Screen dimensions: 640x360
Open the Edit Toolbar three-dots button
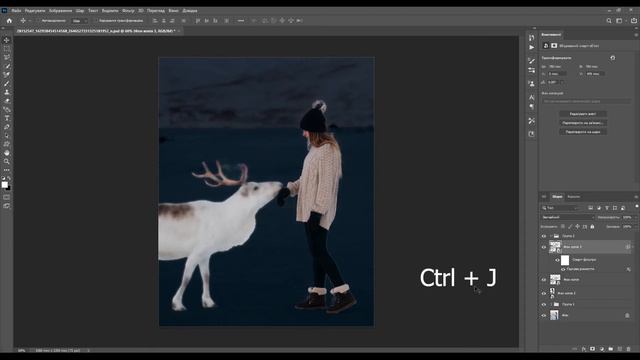pos(7,170)
